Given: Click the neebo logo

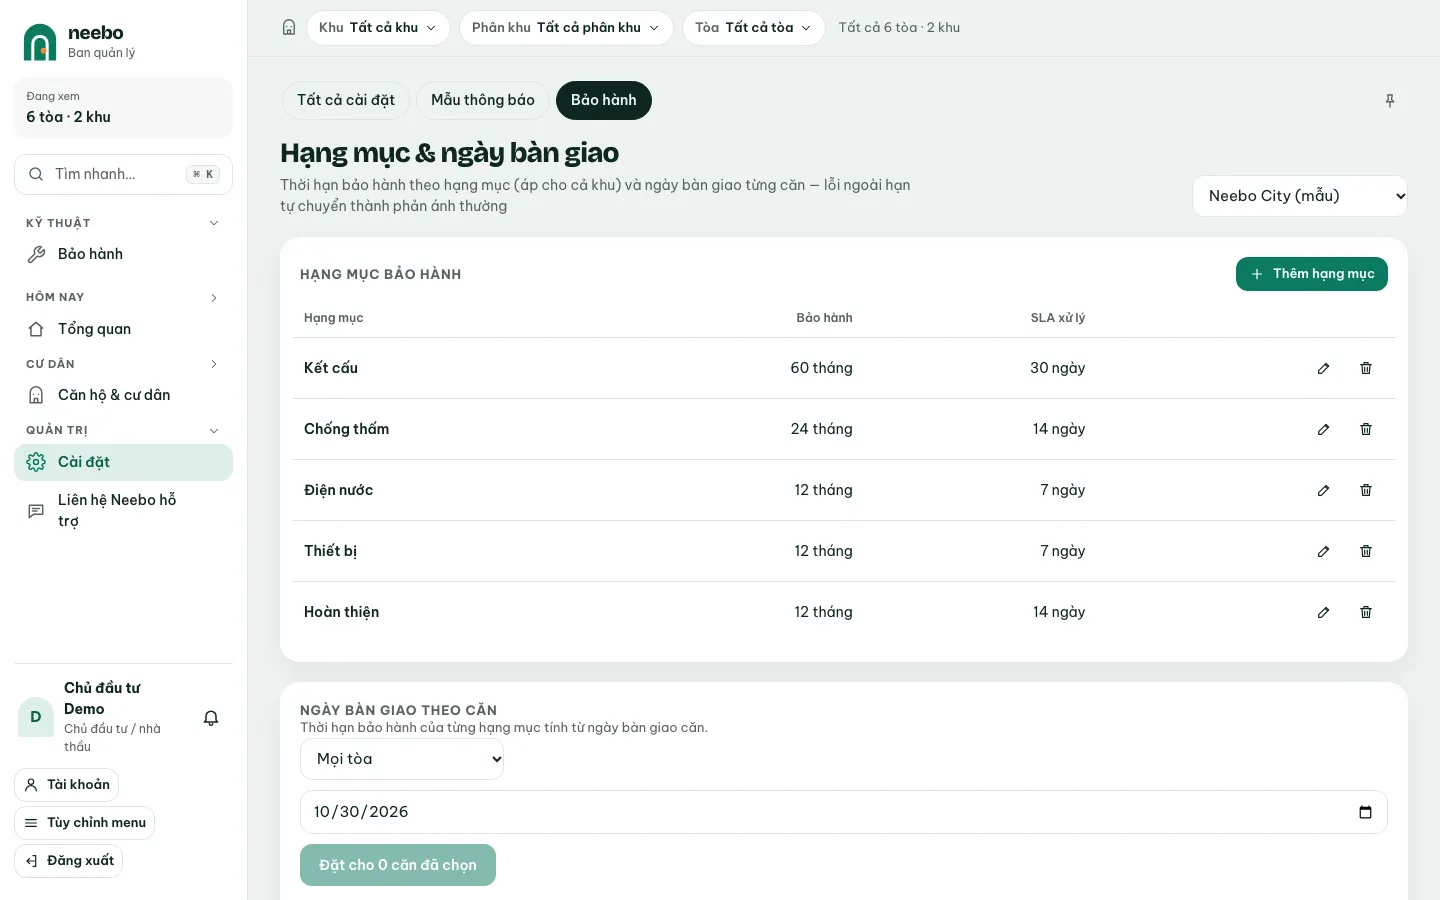Looking at the screenshot, I should click(x=80, y=42).
